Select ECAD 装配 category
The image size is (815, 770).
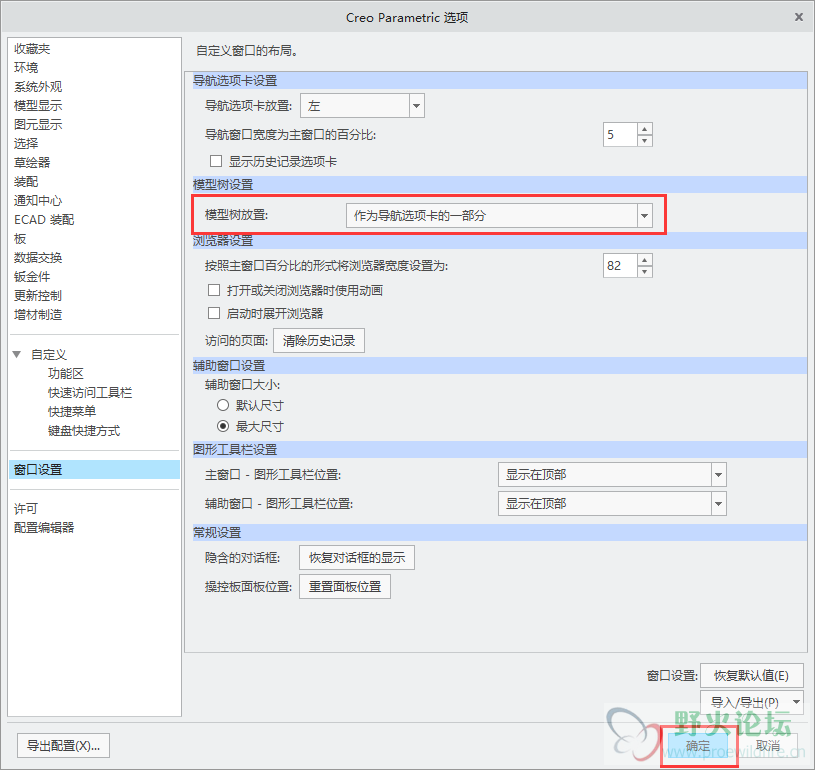44,220
